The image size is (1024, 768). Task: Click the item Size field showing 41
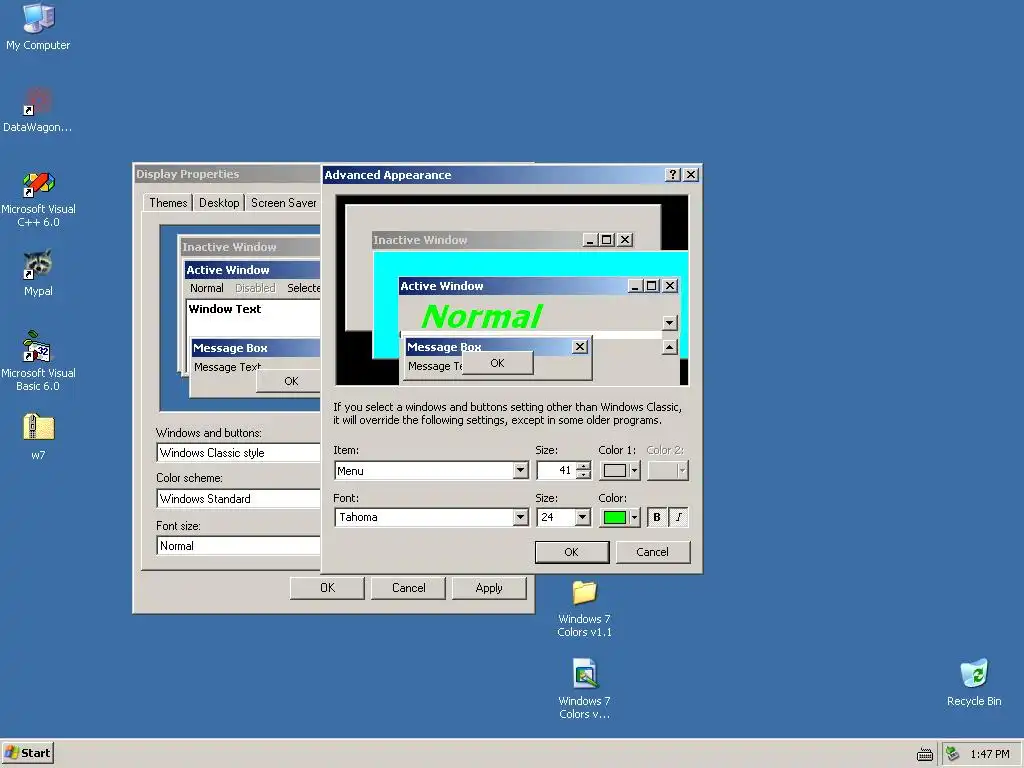(556, 470)
